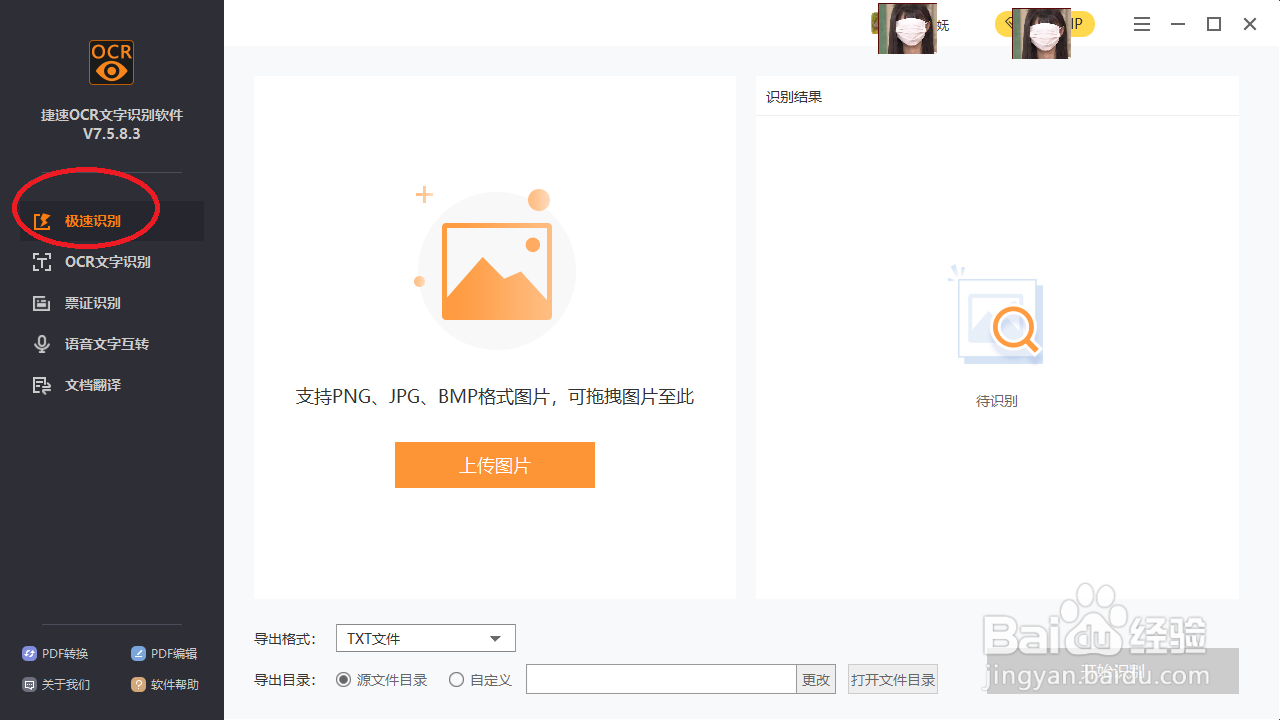Open 软件帮助 software help
The width and height of the screenshot is (1280, 720).
[164, 684]
